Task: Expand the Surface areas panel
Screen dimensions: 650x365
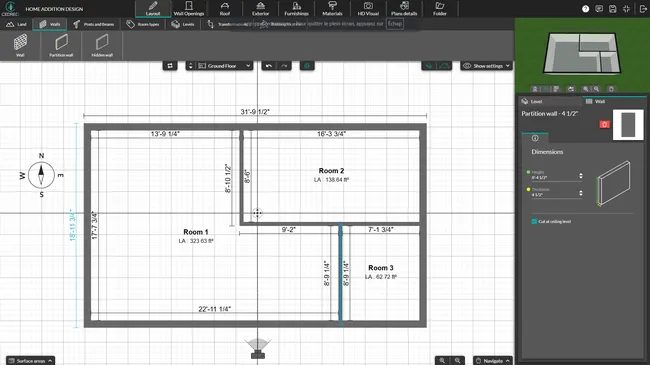Action: coord(30,360)
